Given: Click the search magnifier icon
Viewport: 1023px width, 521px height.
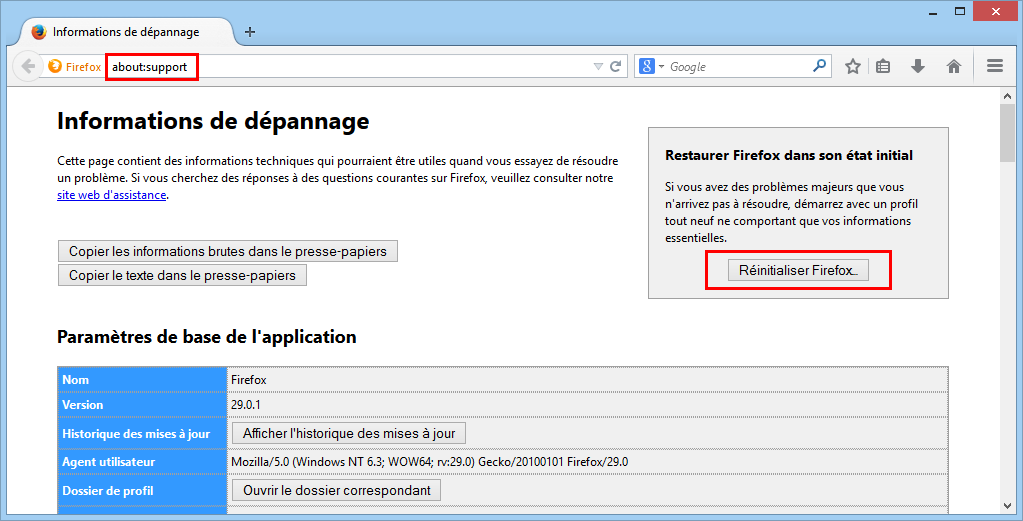Looking at the screenshot, I should point(819,66).
